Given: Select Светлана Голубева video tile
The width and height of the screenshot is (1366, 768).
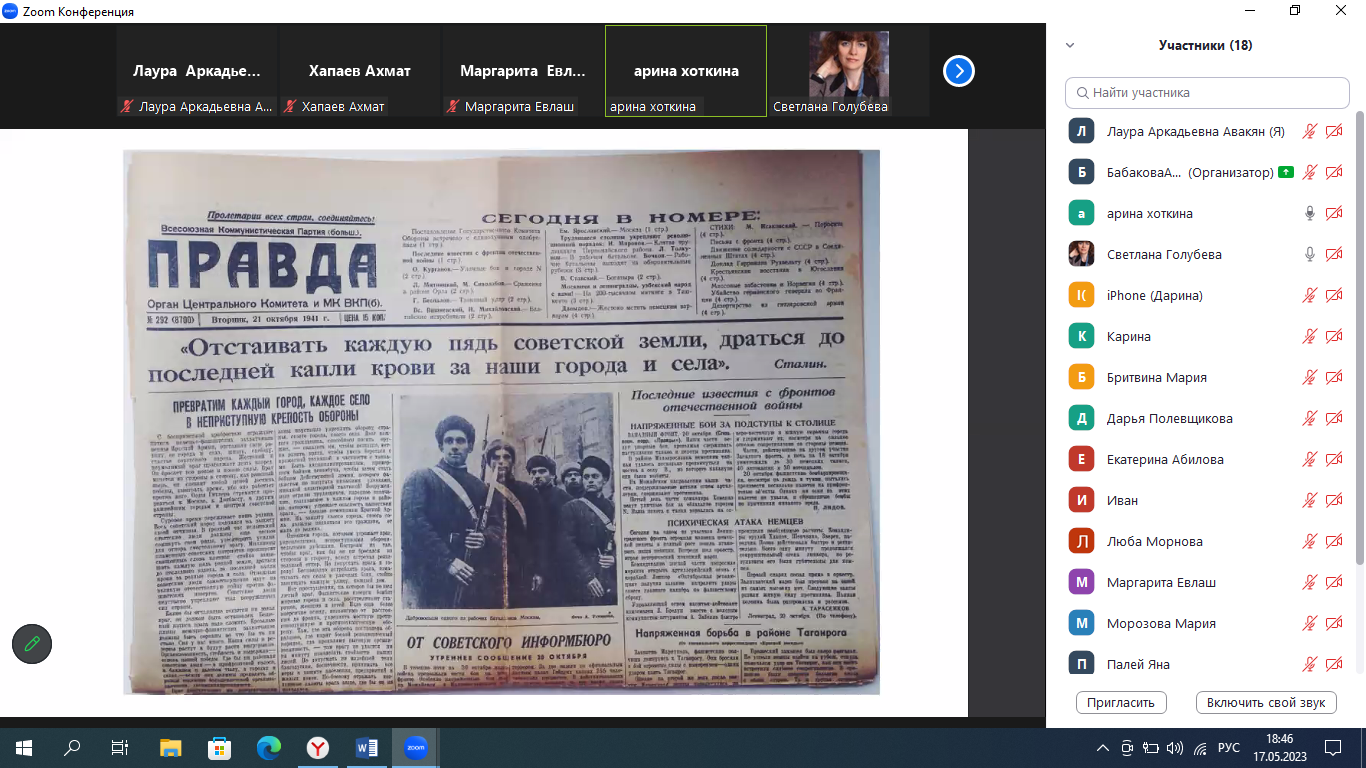Looking at the screenshot, I should [849, 71].
